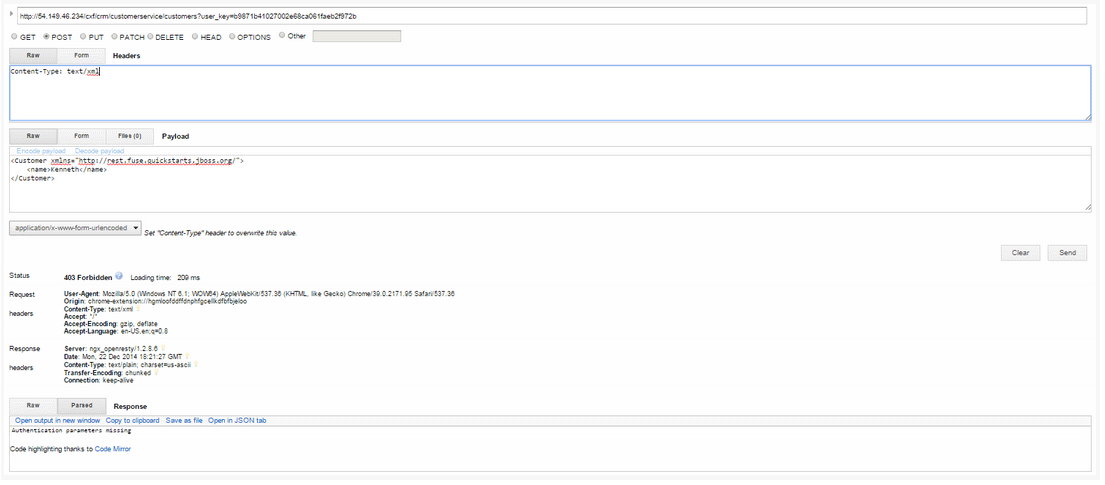Click the status code help icon beside 403 Forbidden
This screenshot has height=485, width=1105.
pos(119,275)
